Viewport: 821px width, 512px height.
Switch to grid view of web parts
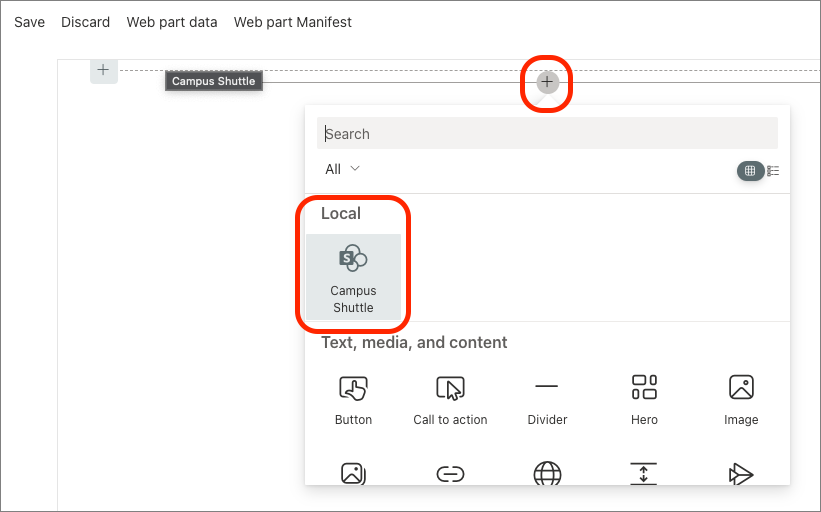pos(750,171)
